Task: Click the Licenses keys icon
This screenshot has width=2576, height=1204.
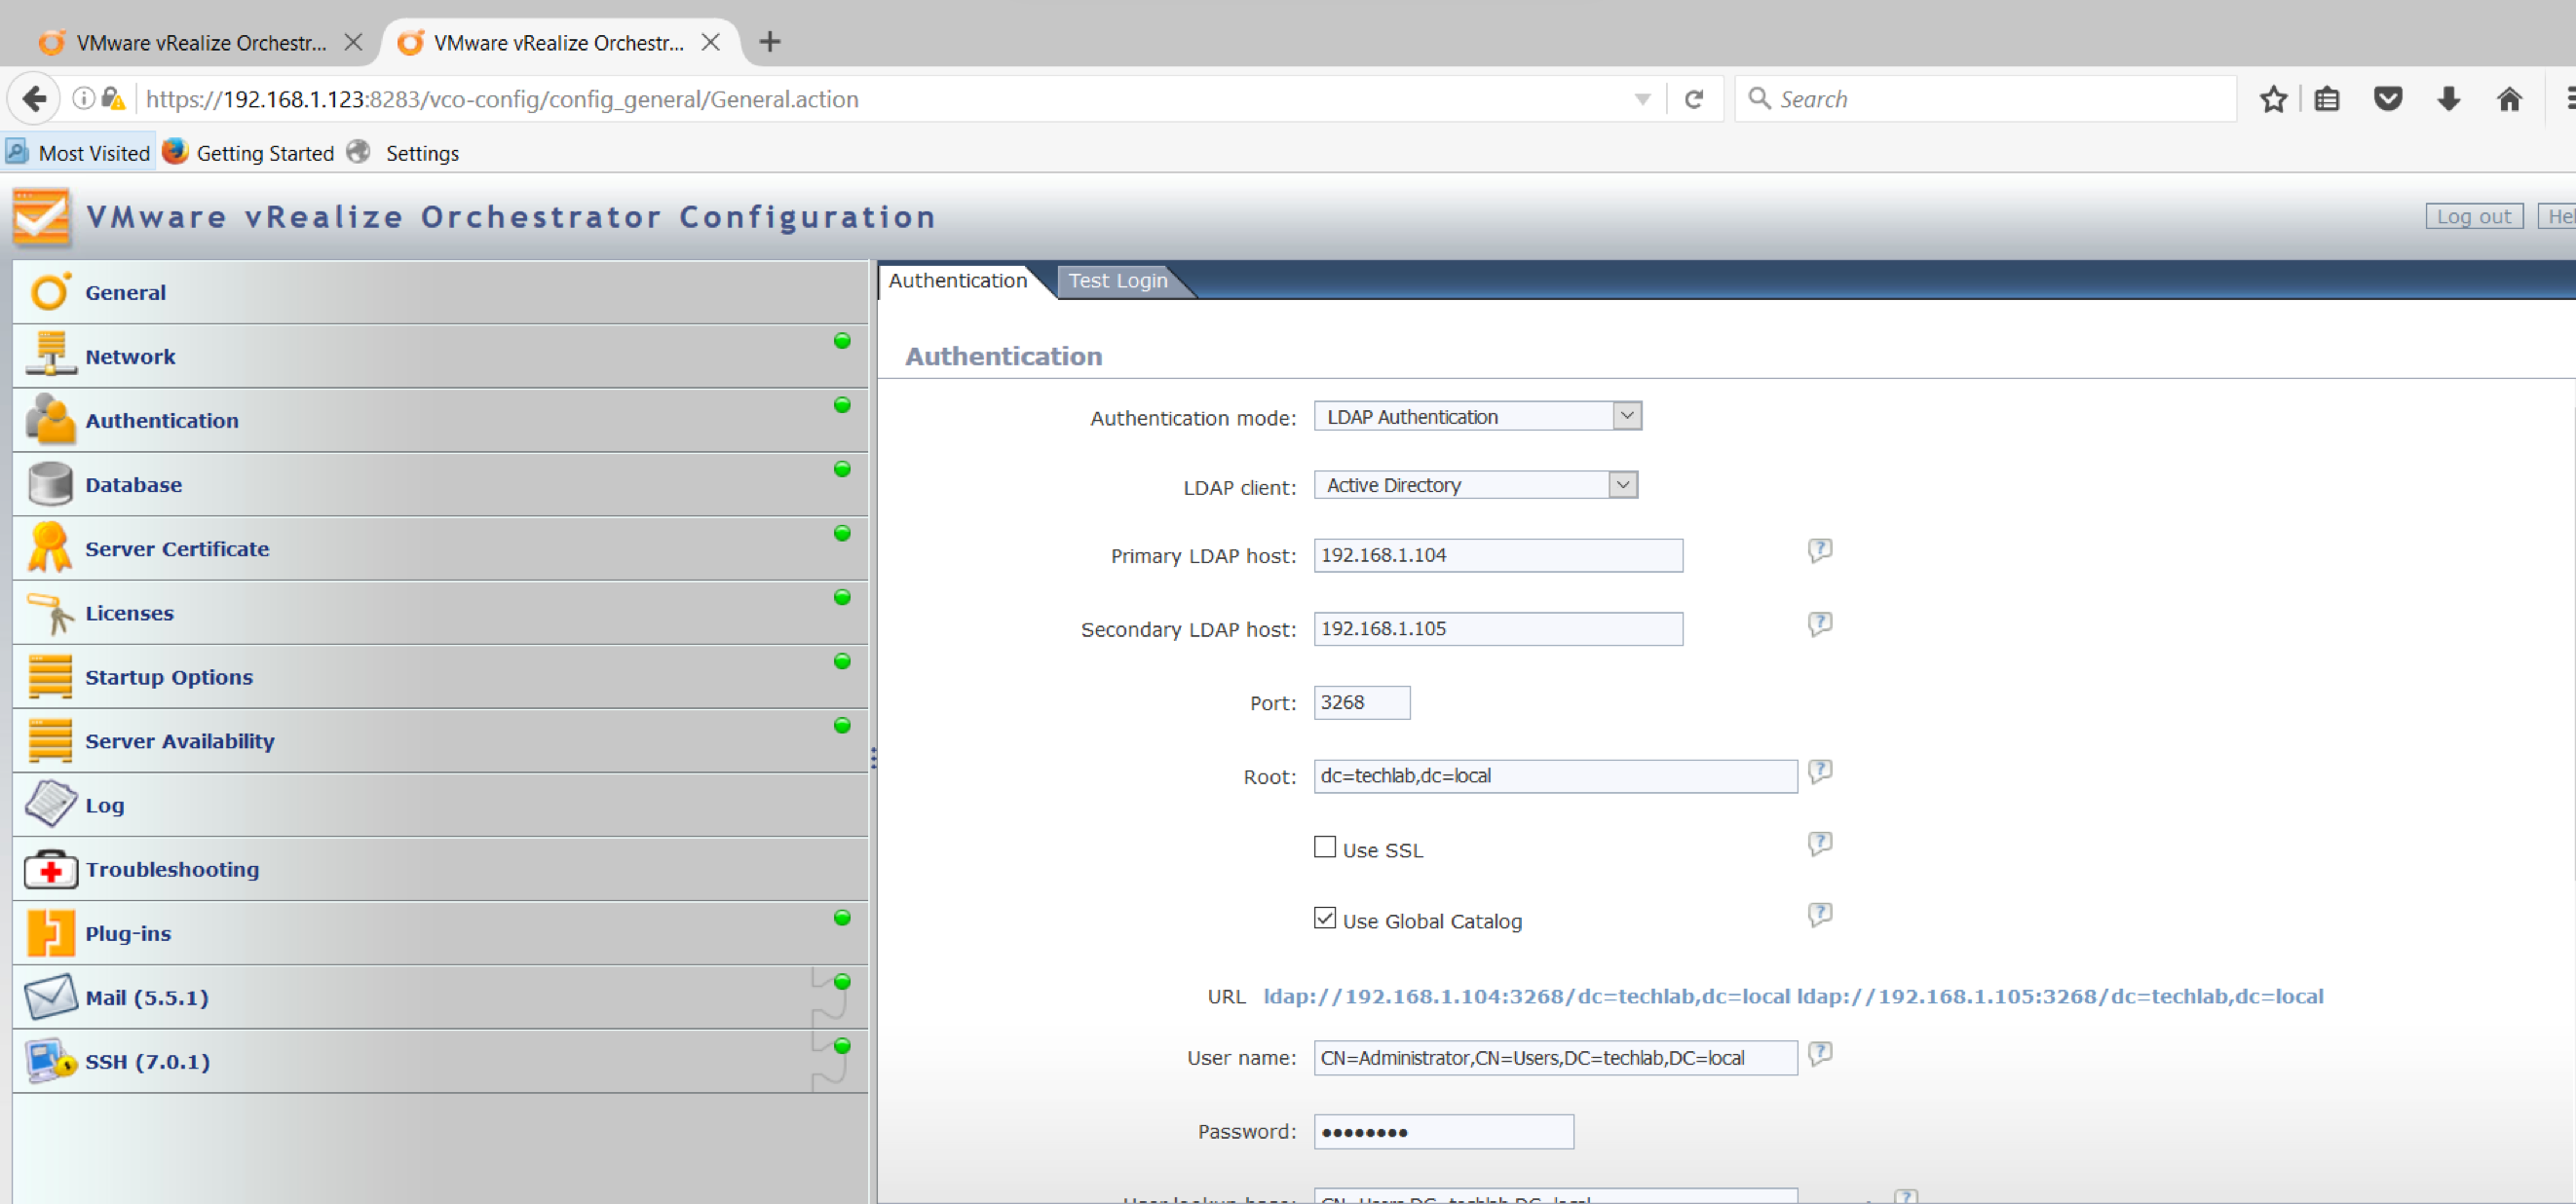Action: pos(50,612)
